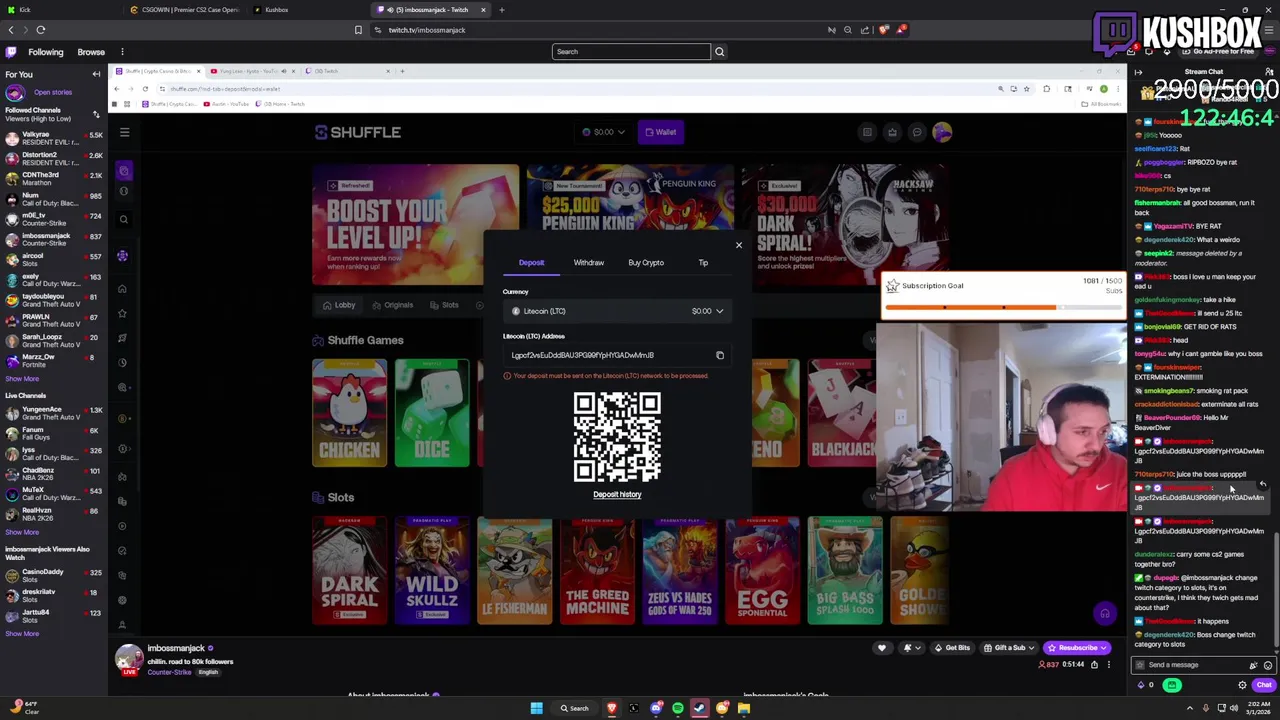Toggle Followed Channels sort order

96,115
